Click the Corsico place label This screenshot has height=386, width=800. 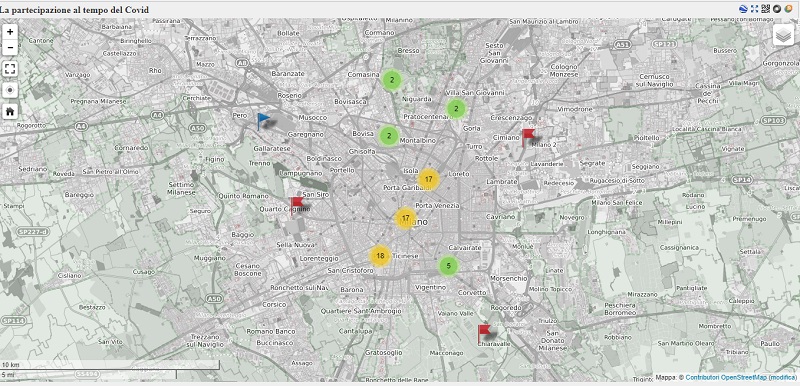coord(274,304)
